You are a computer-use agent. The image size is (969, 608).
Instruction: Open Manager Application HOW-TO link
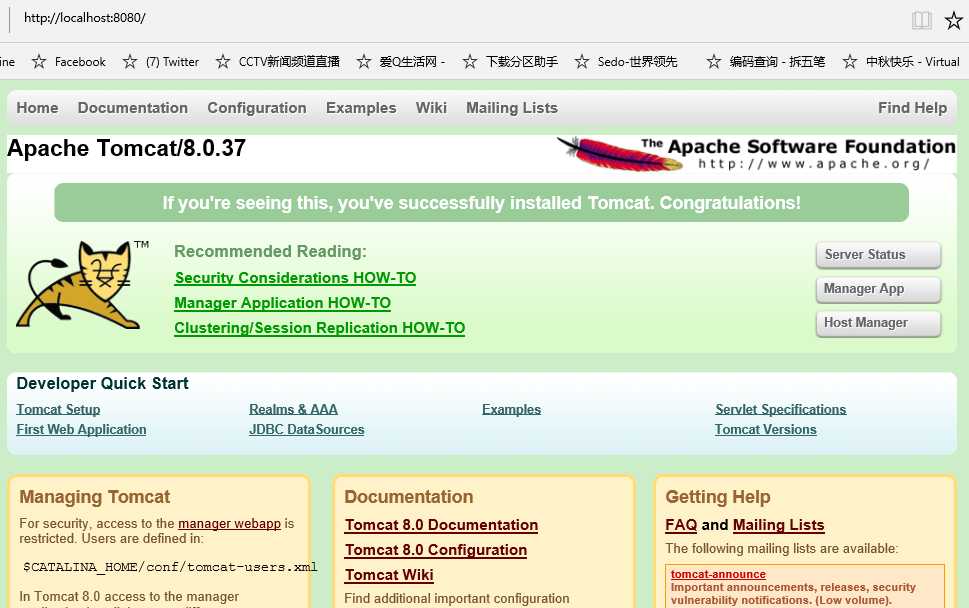[x=282, y=303]
